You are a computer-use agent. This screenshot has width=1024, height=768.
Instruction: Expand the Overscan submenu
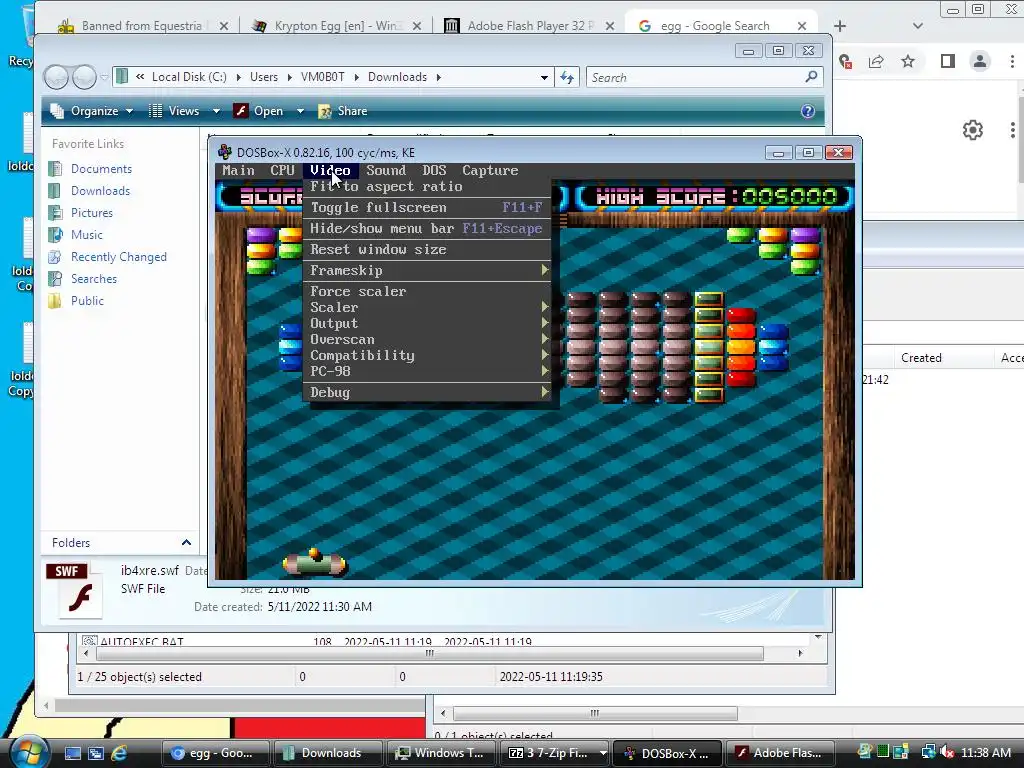tap(427, 340)
